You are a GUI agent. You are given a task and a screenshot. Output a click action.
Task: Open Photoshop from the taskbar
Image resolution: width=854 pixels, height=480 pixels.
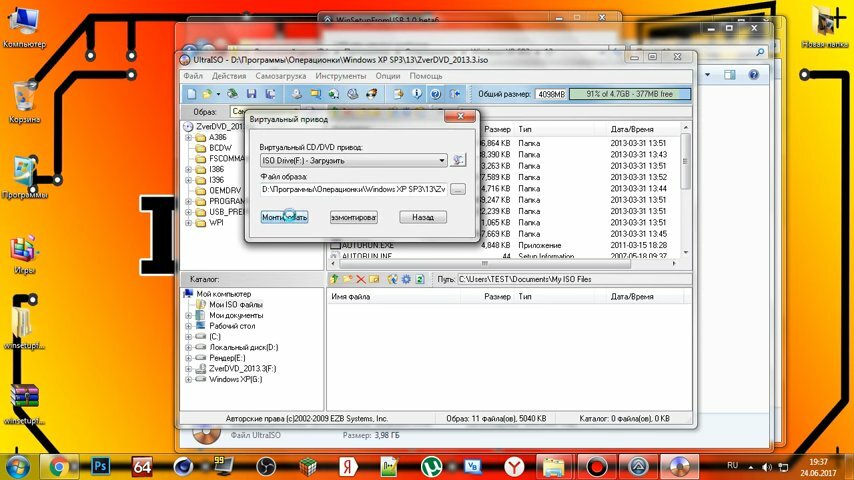100,466
